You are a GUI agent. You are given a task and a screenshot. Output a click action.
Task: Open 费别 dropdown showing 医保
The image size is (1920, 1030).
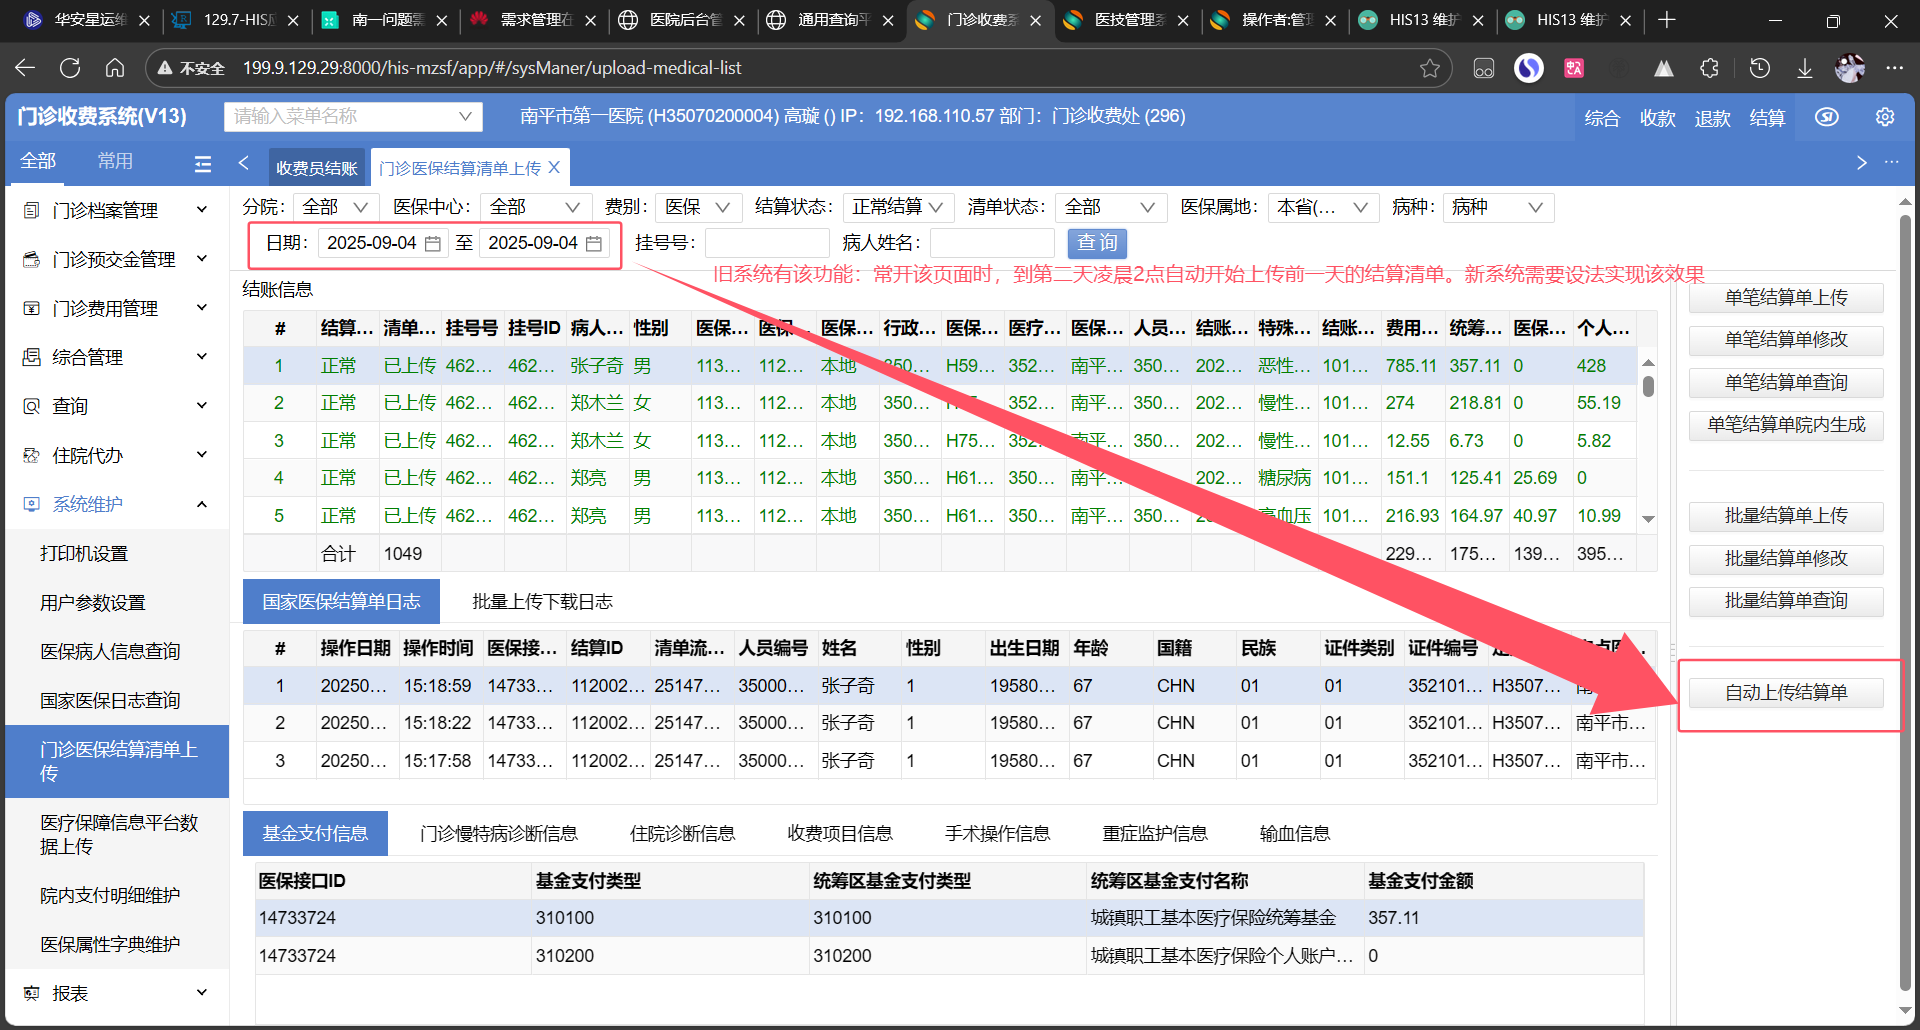tap(699, 207)
